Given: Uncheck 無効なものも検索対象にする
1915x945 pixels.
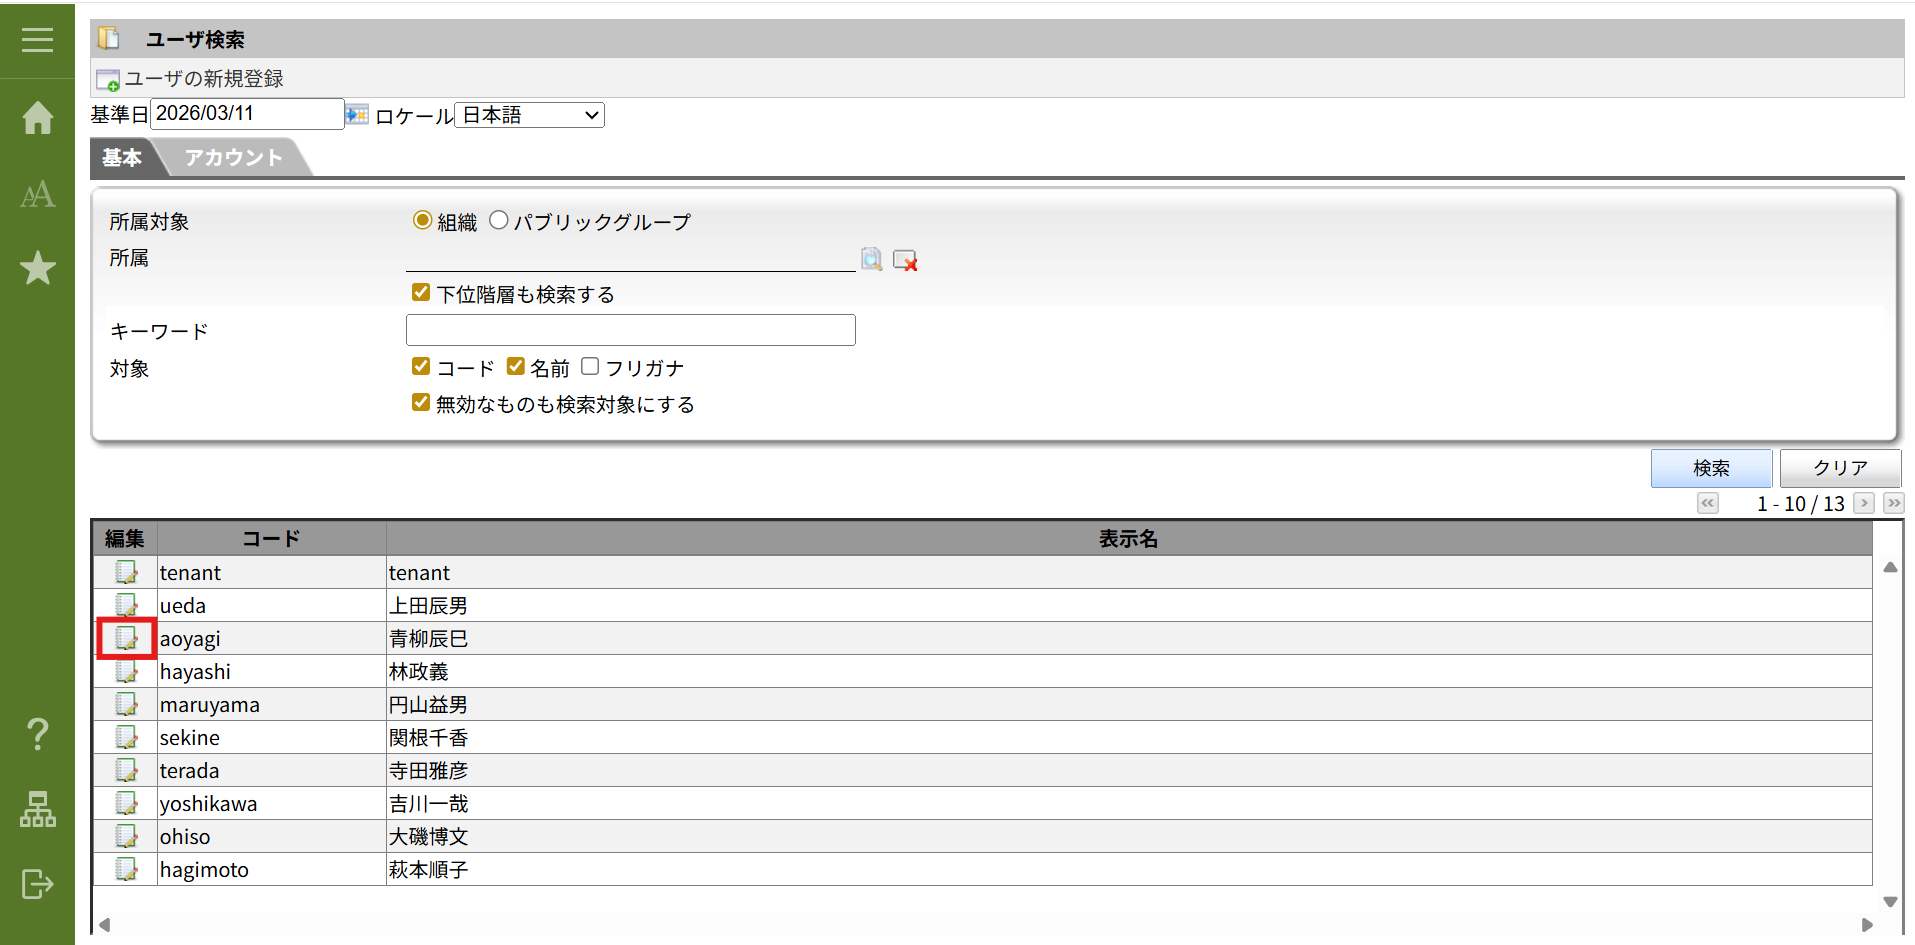Looking at the screenshot, I should tap(421, 403).
